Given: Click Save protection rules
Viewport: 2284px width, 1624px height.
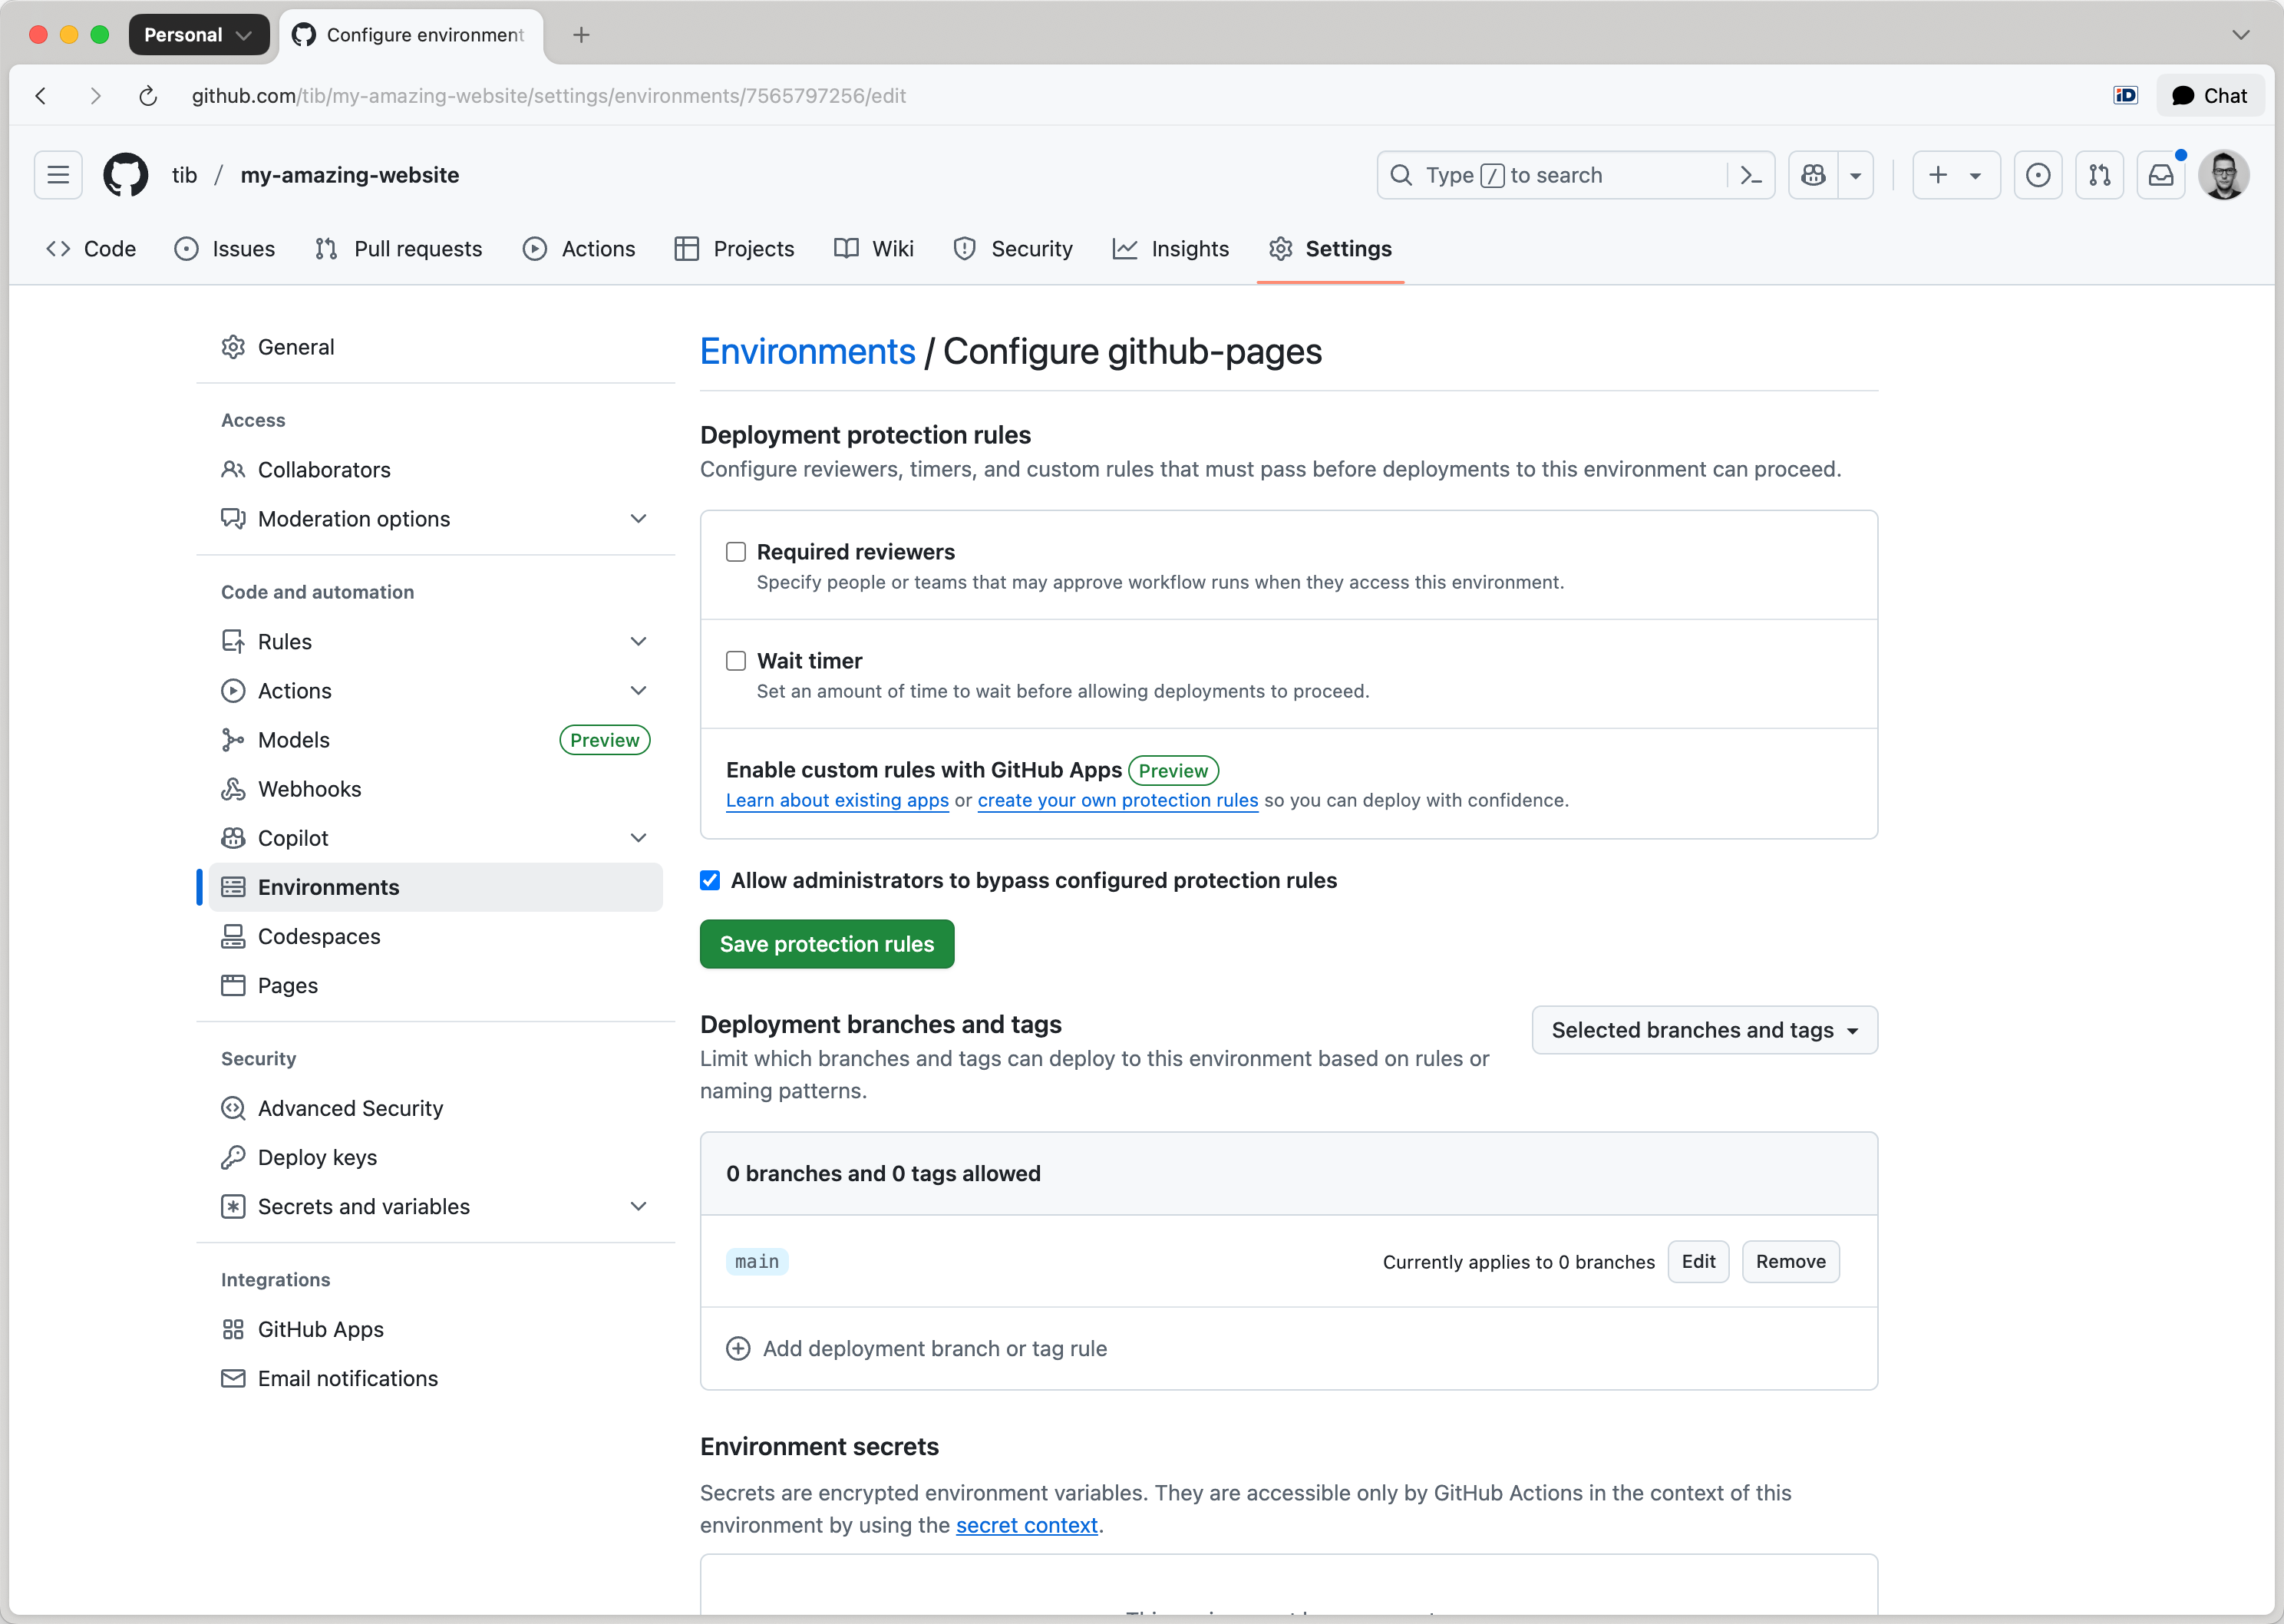Looking at the screenshot, I should click(x=827, y=943).
